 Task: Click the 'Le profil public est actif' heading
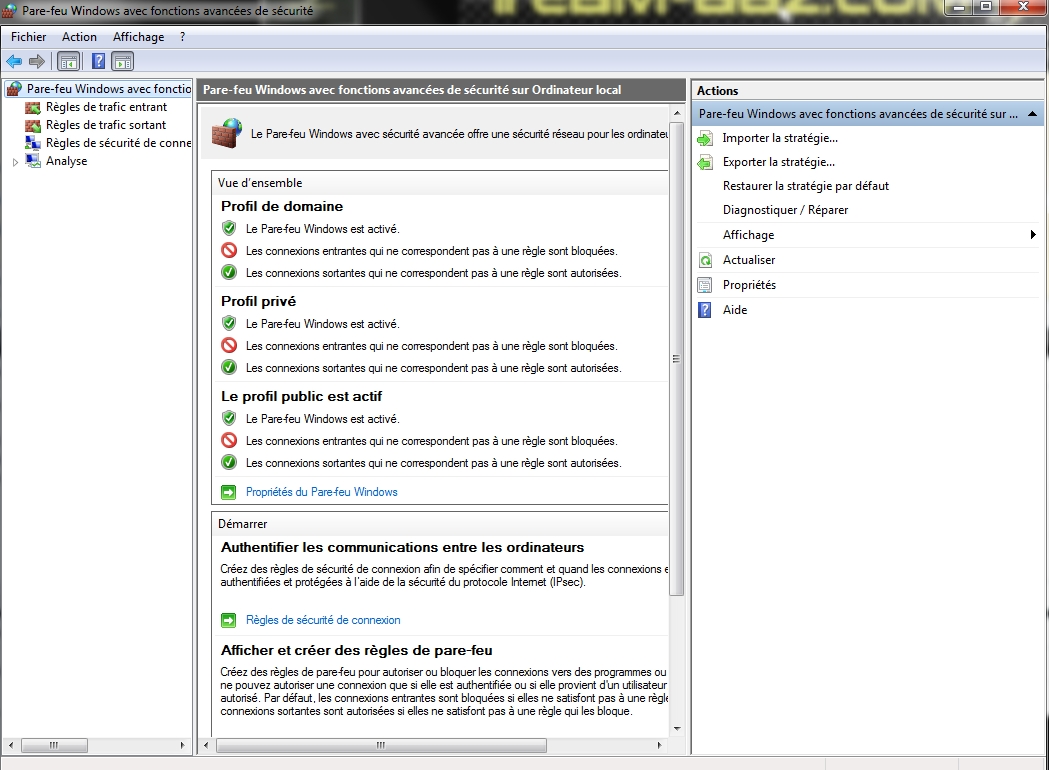point(301,397)
